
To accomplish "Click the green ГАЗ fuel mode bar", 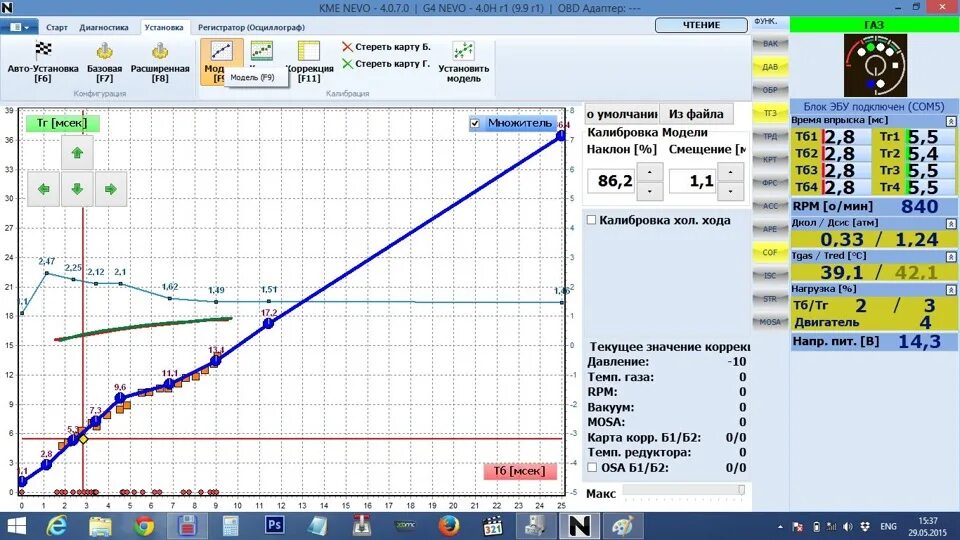I will coord(873,25).
